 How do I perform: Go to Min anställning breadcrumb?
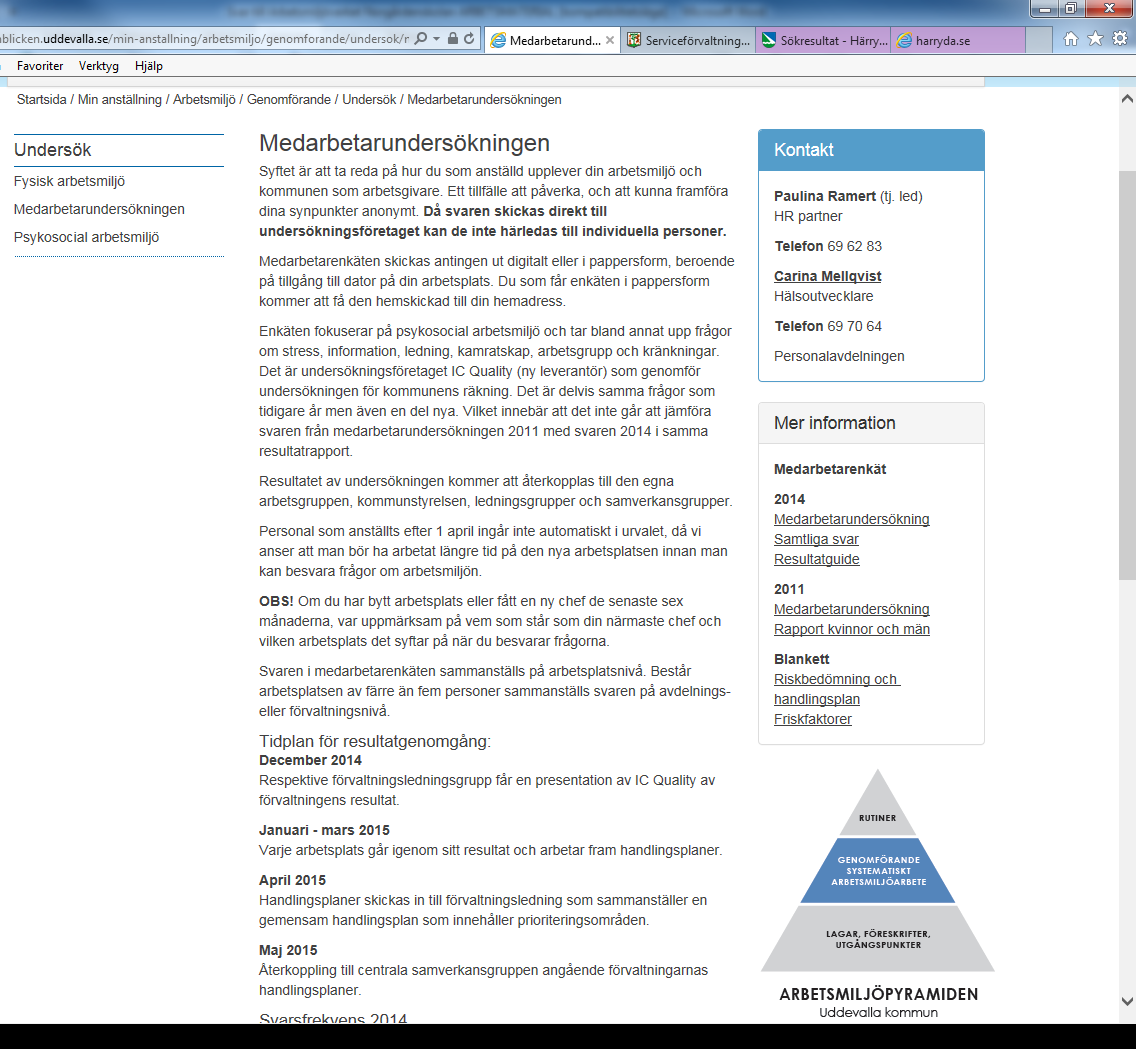[120, 99]
